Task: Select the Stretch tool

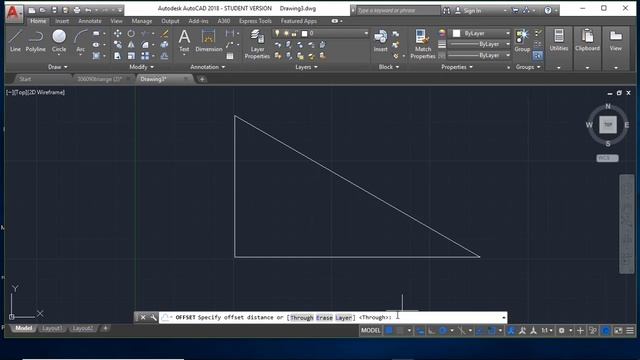Action: 118,56
